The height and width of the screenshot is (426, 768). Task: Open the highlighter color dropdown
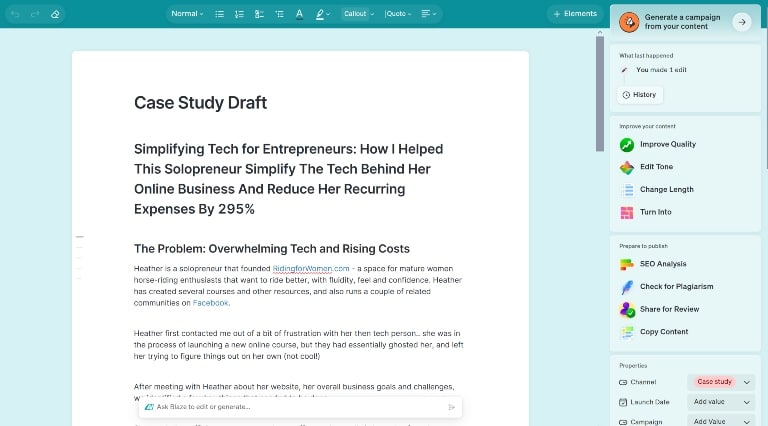click(x=322, y=14)
